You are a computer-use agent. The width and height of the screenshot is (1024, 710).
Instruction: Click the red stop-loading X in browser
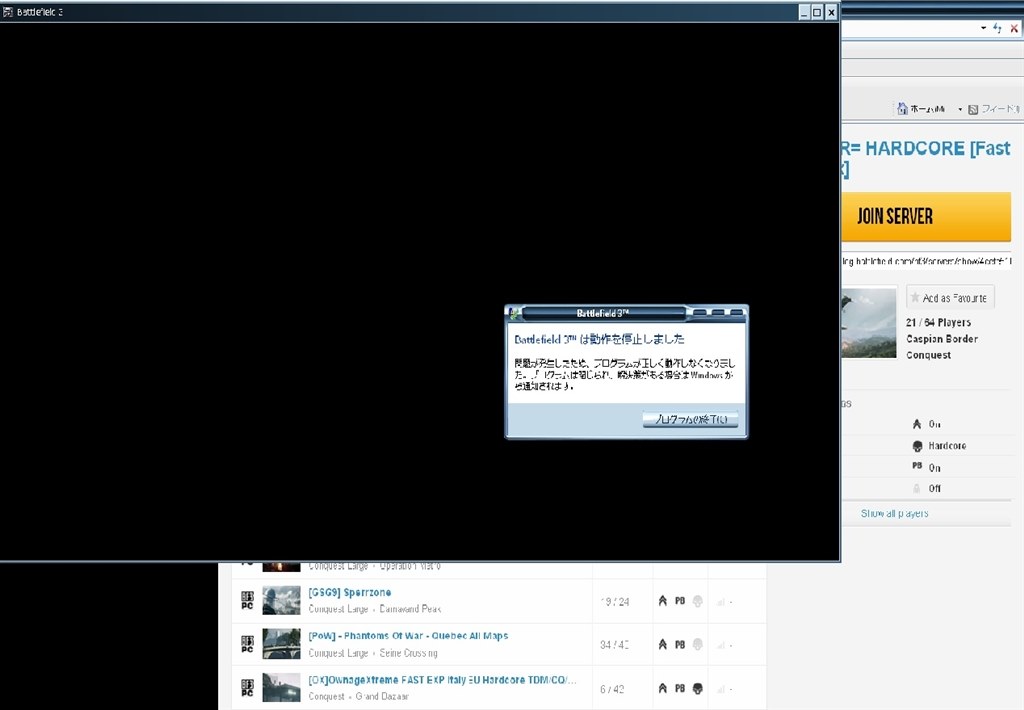(1014, 28)
